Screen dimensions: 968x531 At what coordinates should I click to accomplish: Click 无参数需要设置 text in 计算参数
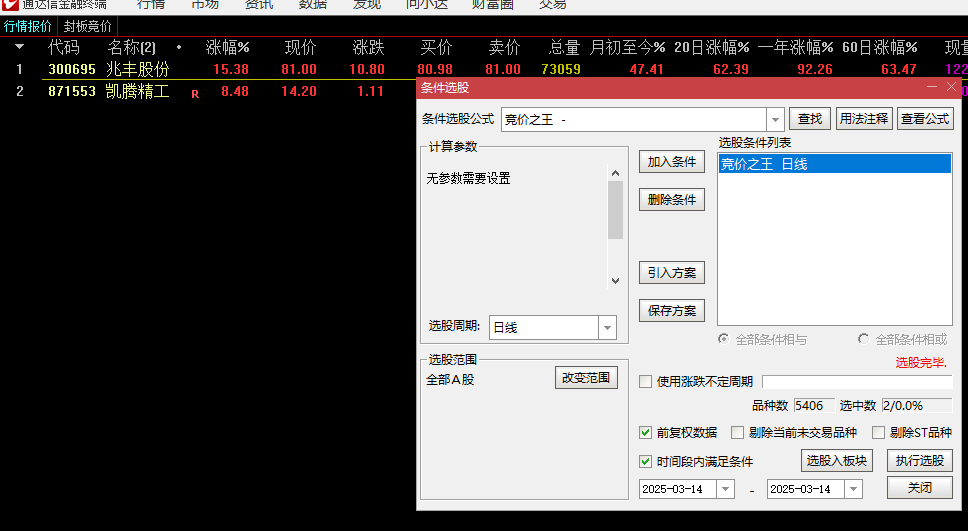click(469, 178)
